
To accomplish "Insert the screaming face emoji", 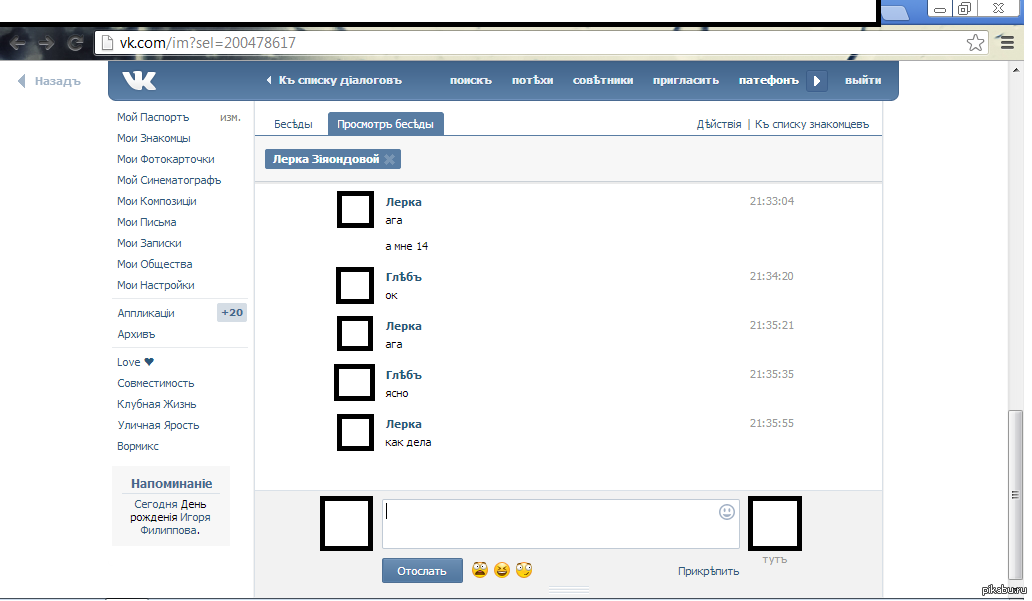I will click(x=480, y=570).
